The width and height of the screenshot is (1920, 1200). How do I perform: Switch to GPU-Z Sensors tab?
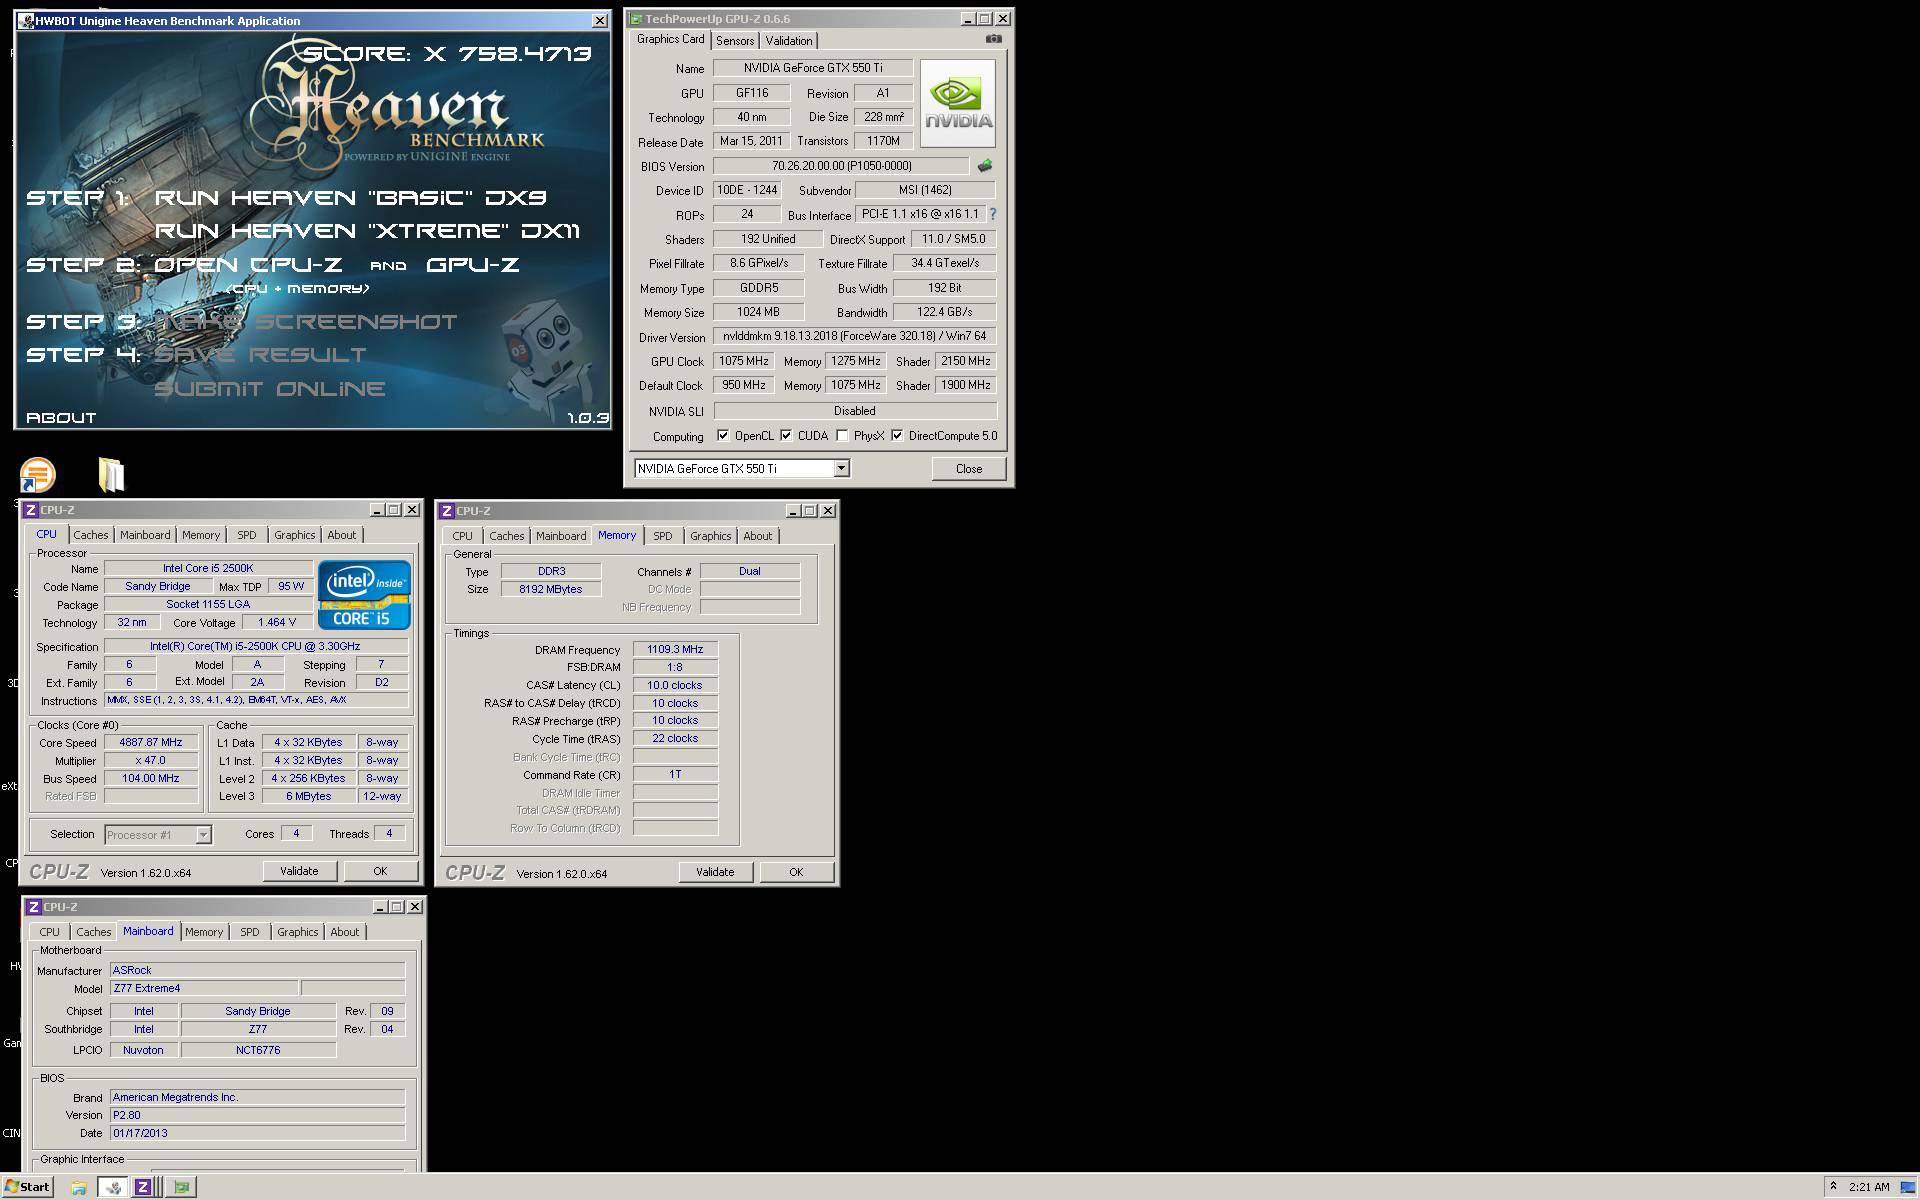pos(735,41)
